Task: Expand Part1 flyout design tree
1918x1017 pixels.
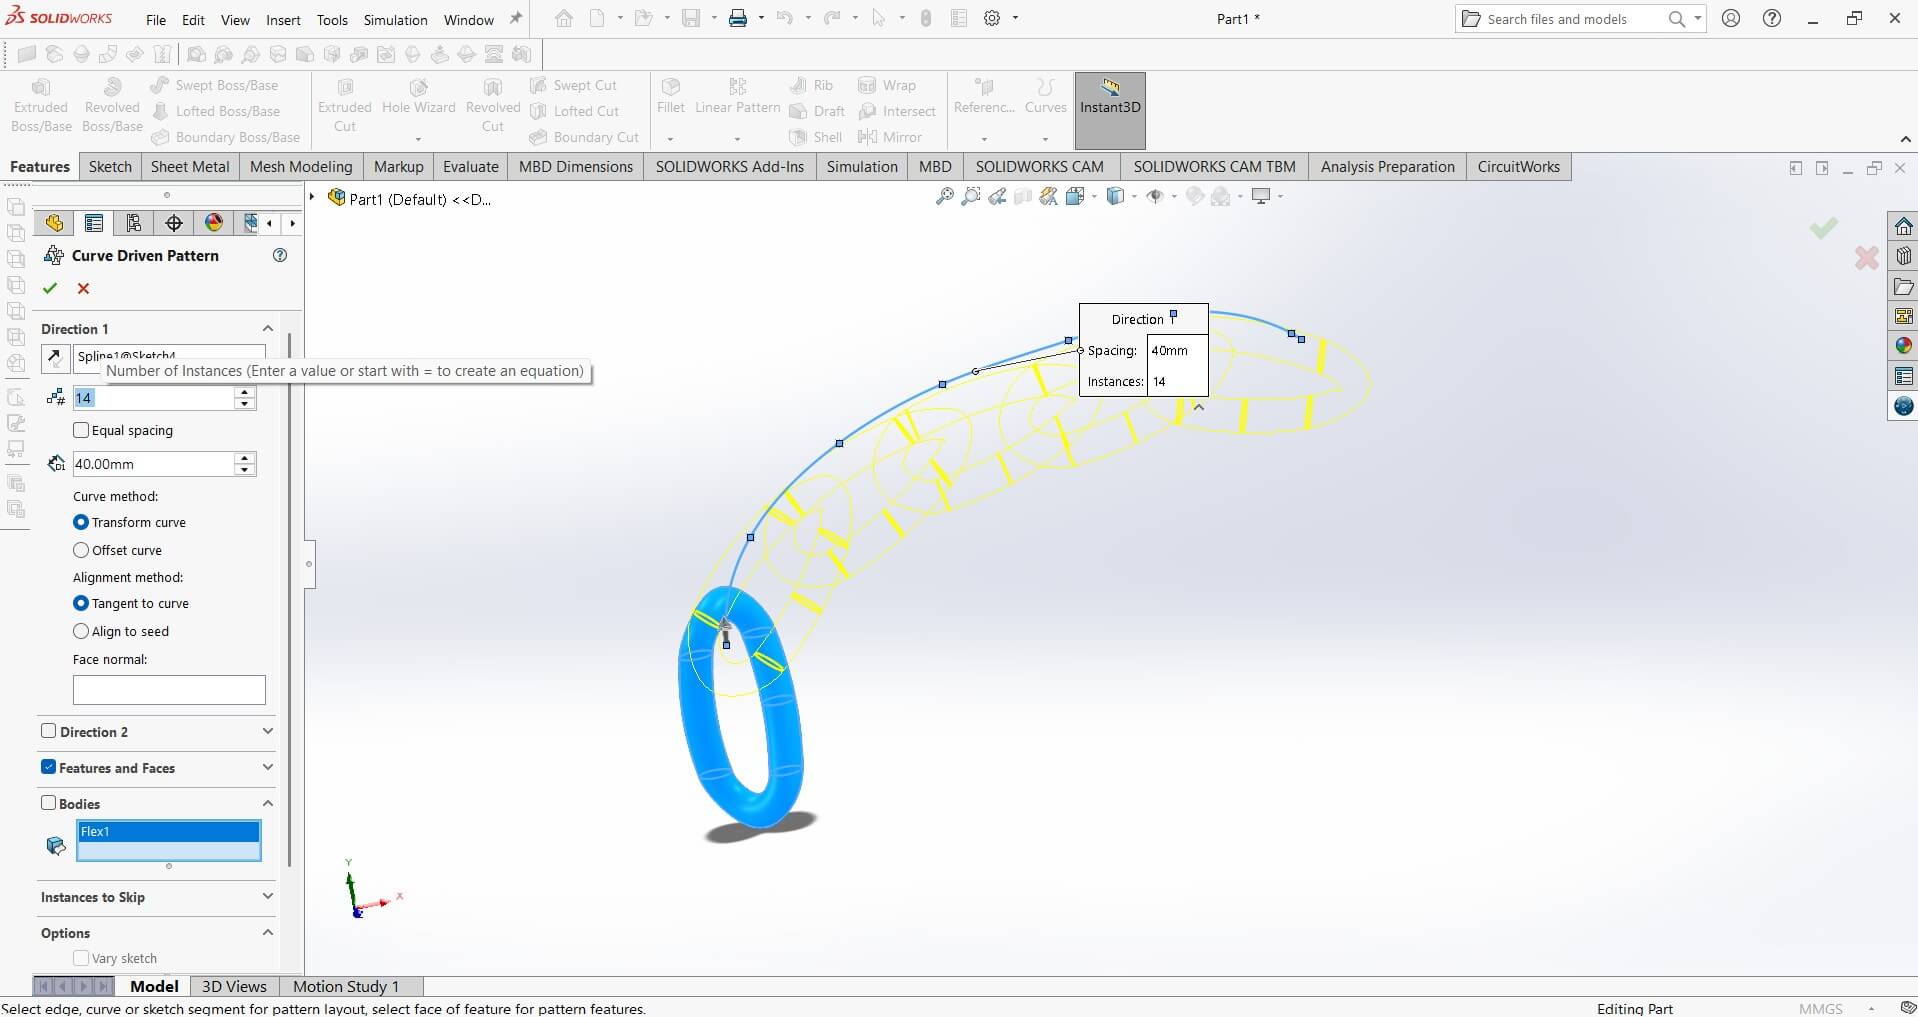Action: (312, 198)
